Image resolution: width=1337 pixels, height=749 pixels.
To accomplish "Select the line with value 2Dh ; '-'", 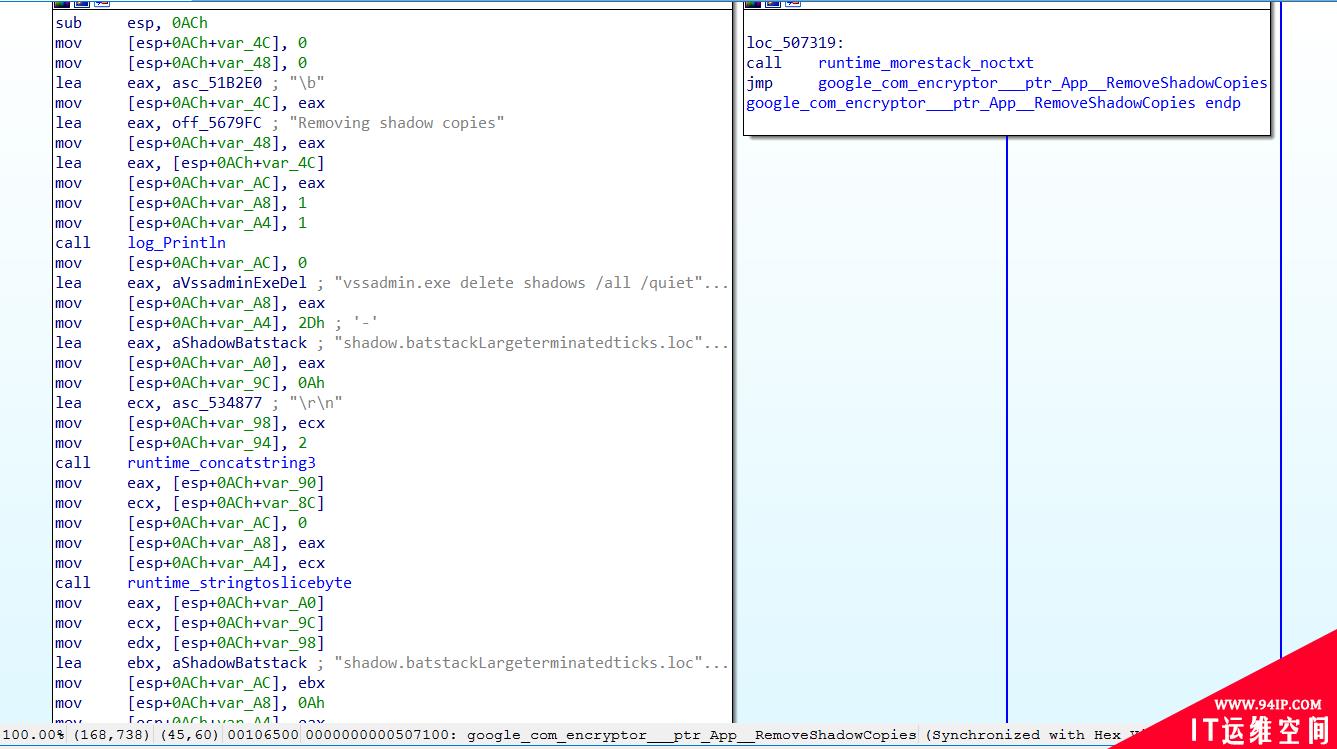I will [218, 323].
